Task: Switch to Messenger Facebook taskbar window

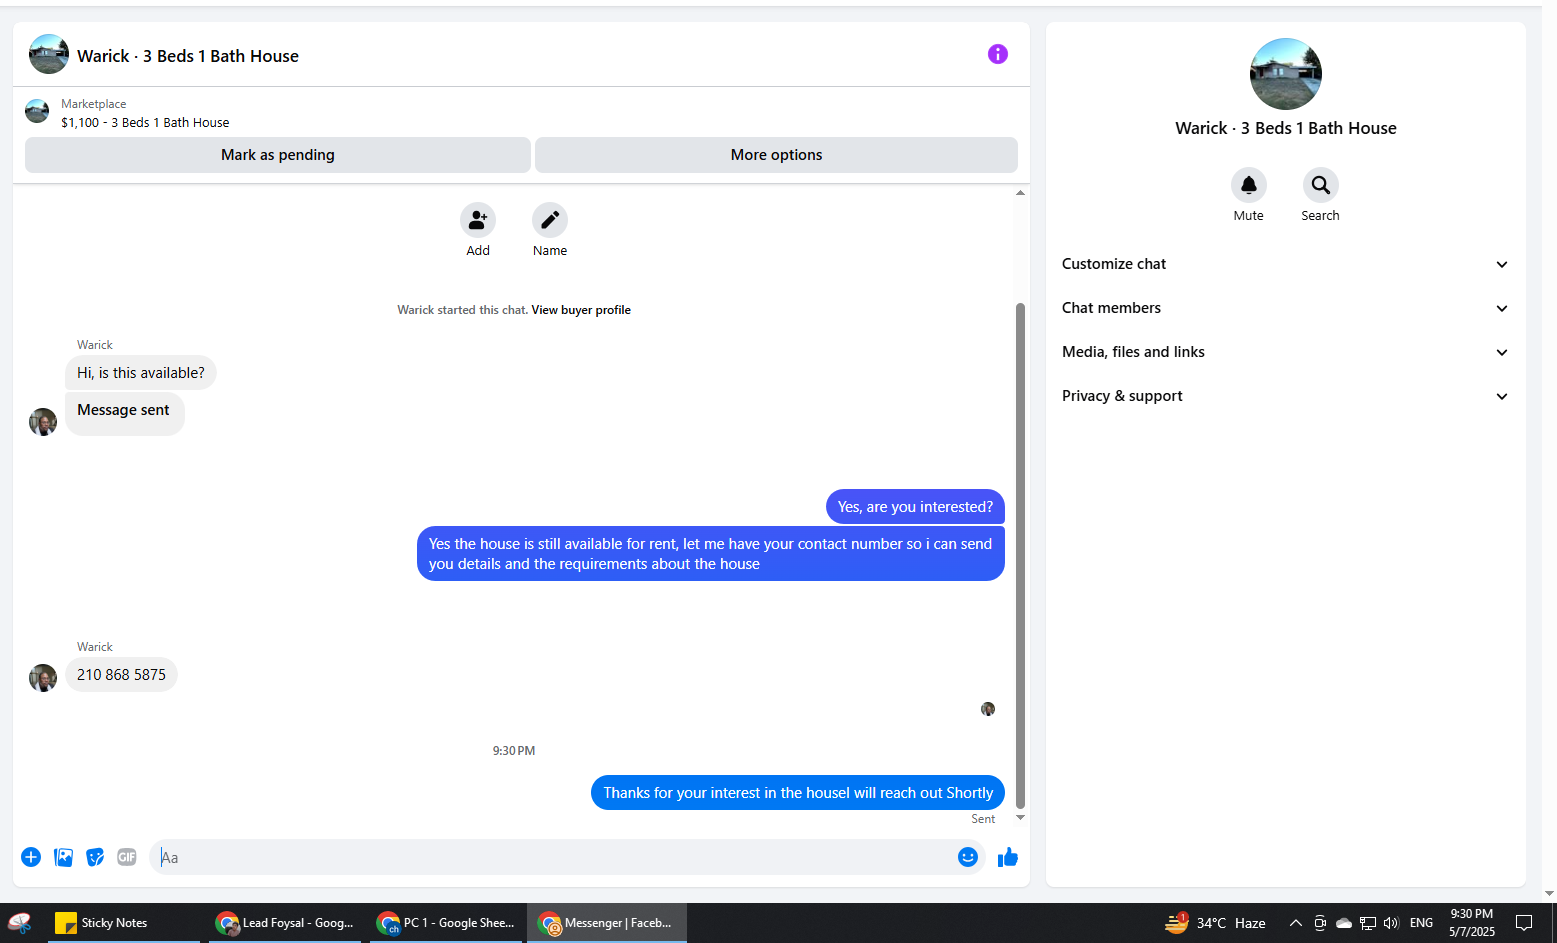Action: tap(607, 923)
